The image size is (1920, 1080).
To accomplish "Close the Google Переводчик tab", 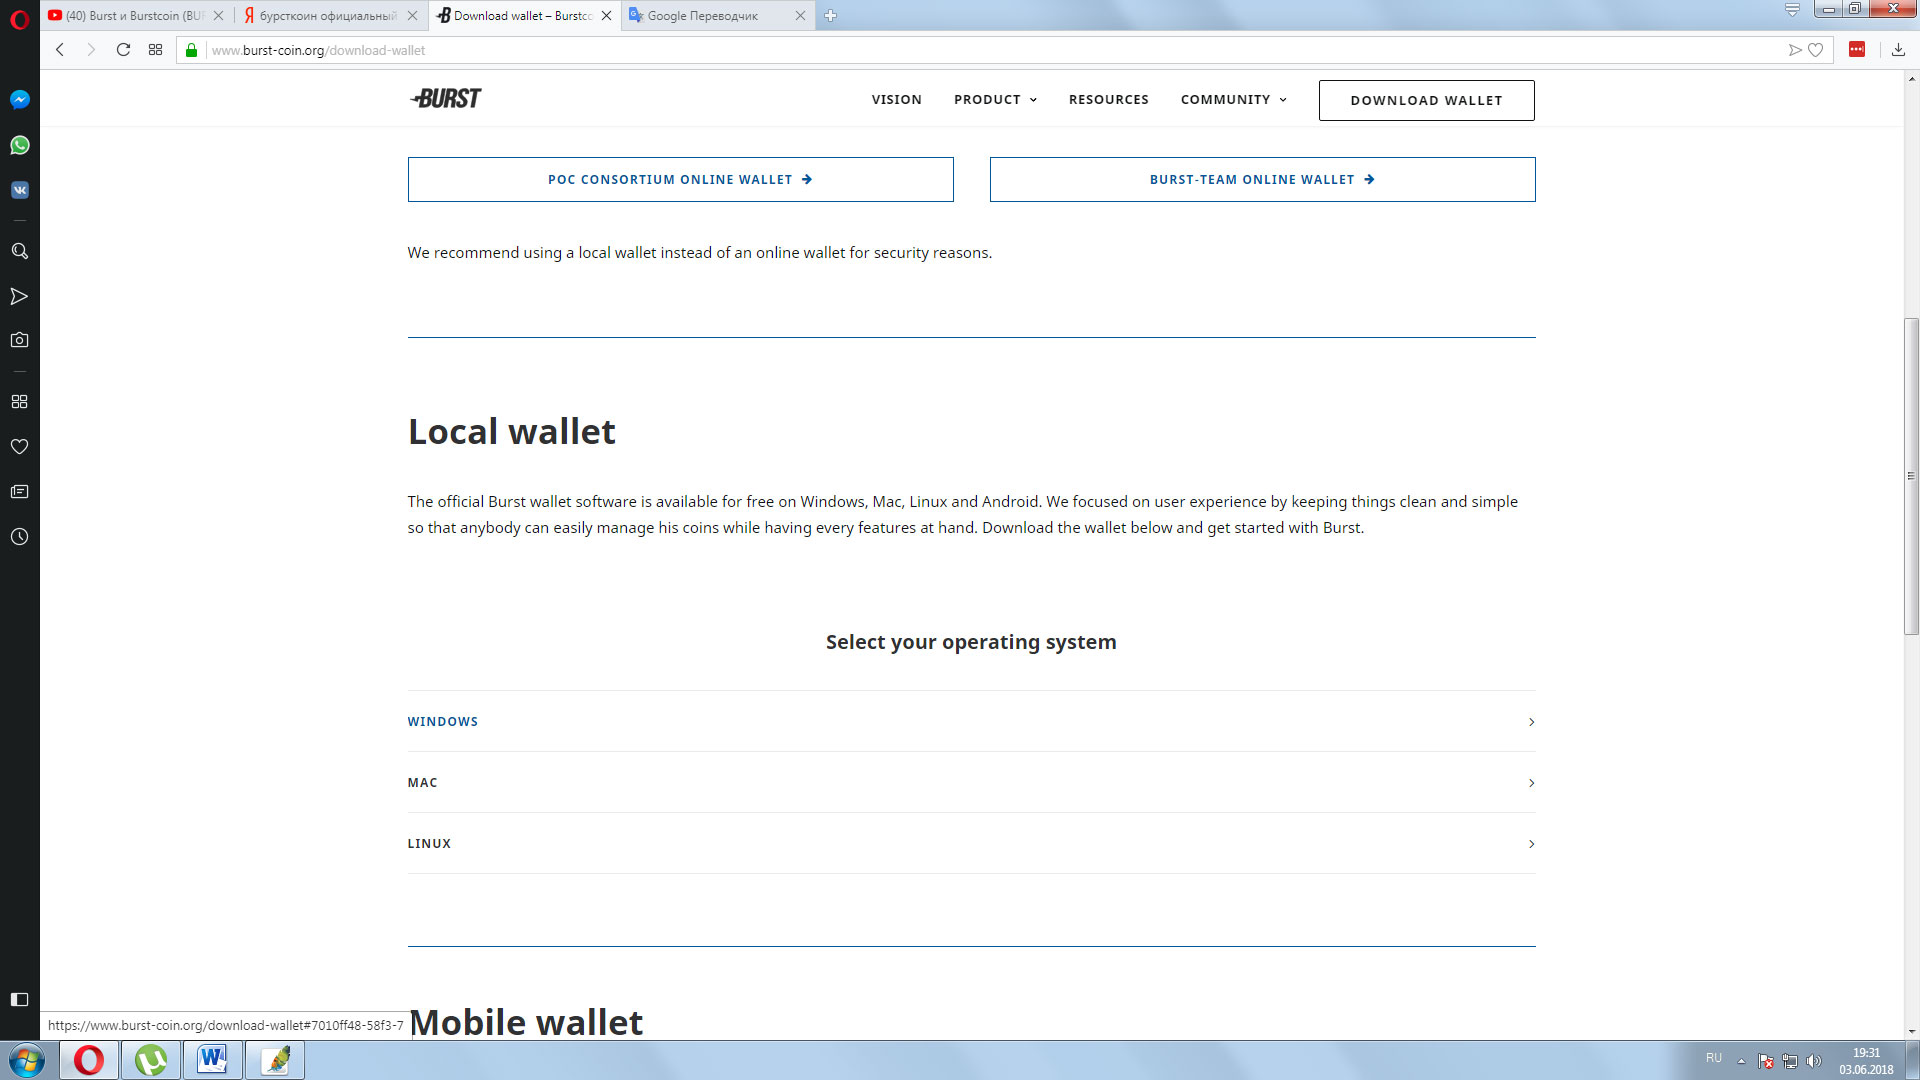I will [800, 15].
